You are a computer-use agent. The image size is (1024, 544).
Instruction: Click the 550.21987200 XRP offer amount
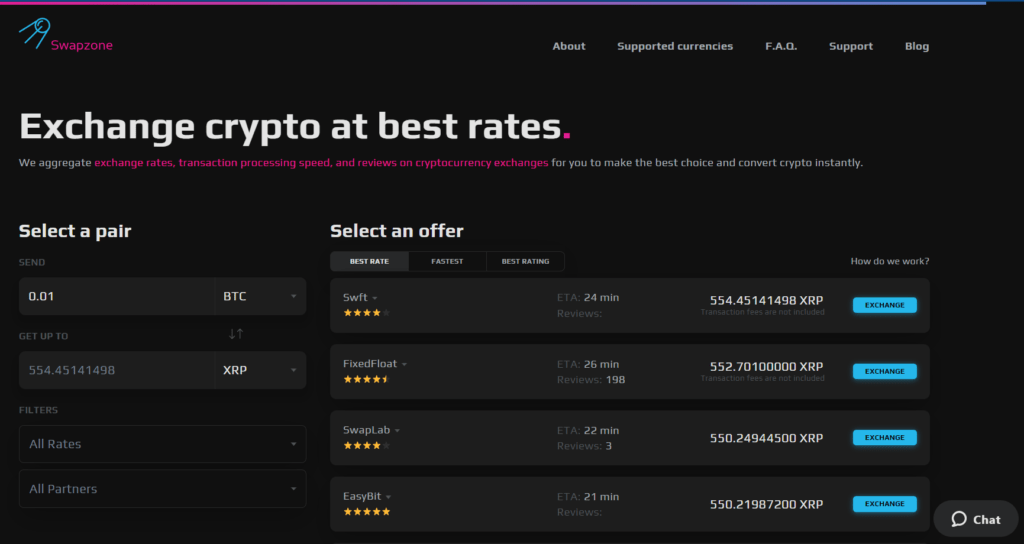coord(766,504)
